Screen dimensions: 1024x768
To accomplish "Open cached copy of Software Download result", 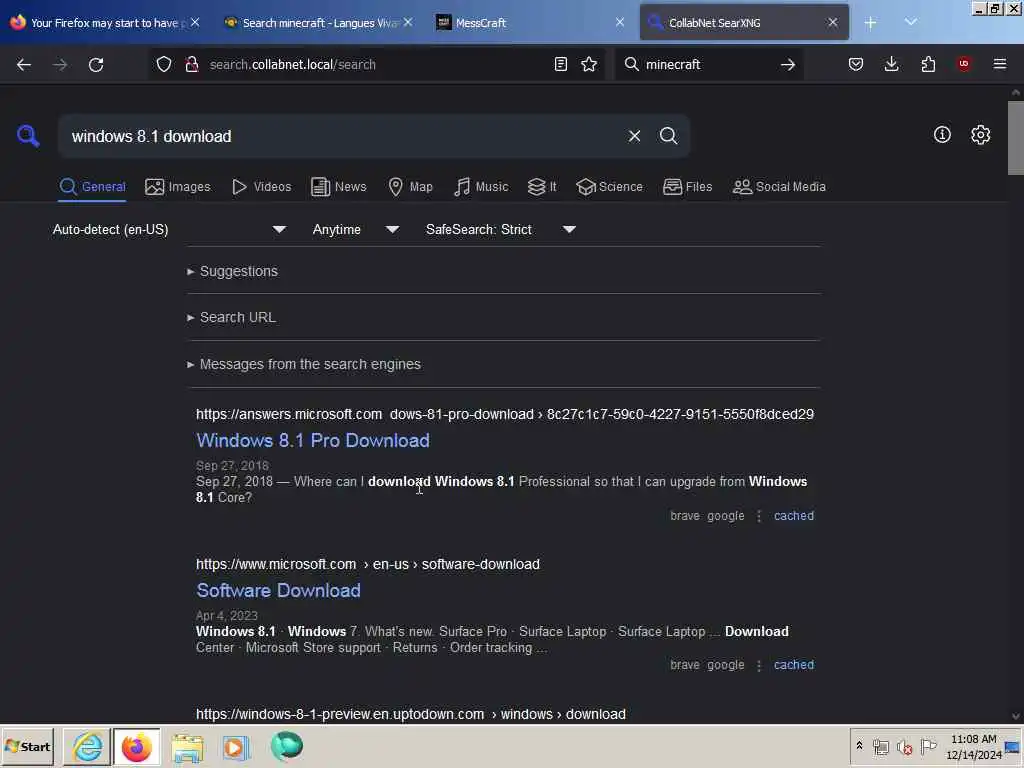I will [793, 665].
